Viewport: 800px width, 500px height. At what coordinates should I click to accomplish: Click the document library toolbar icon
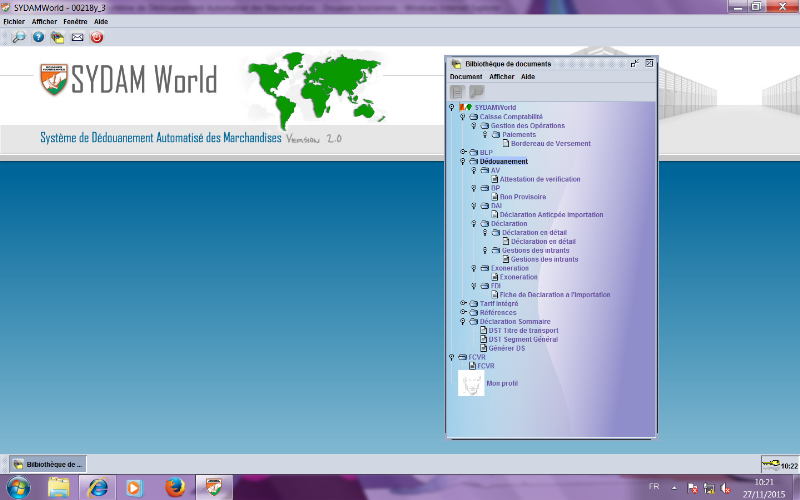[x=58, y=37]
